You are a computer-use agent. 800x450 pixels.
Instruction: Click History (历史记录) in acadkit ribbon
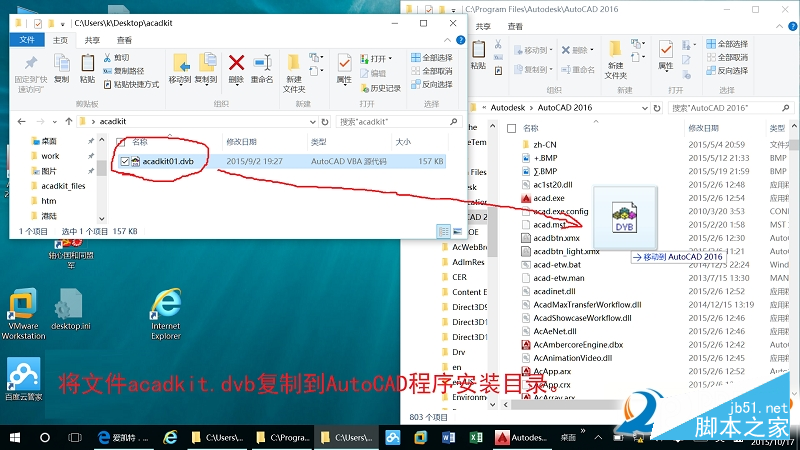pos(381,88)
